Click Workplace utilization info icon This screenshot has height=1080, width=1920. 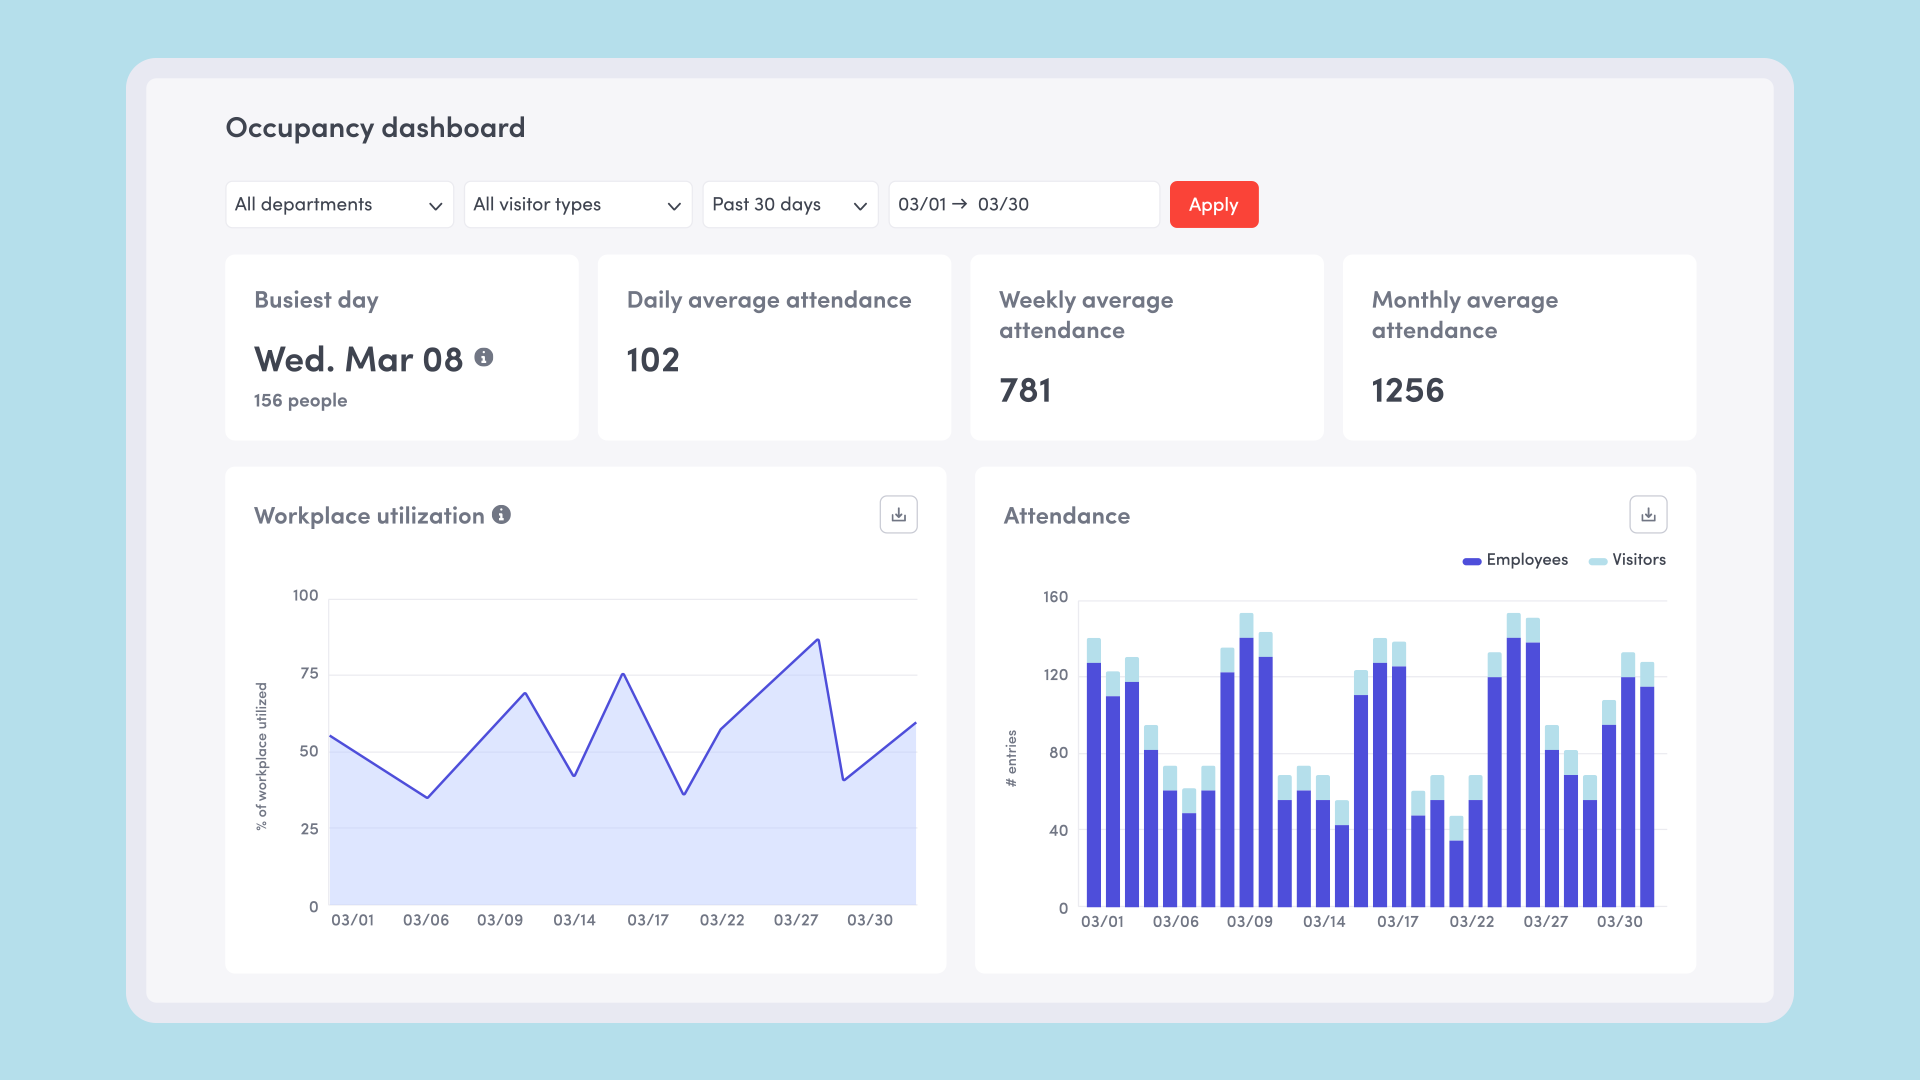click(x=501, y=514)
